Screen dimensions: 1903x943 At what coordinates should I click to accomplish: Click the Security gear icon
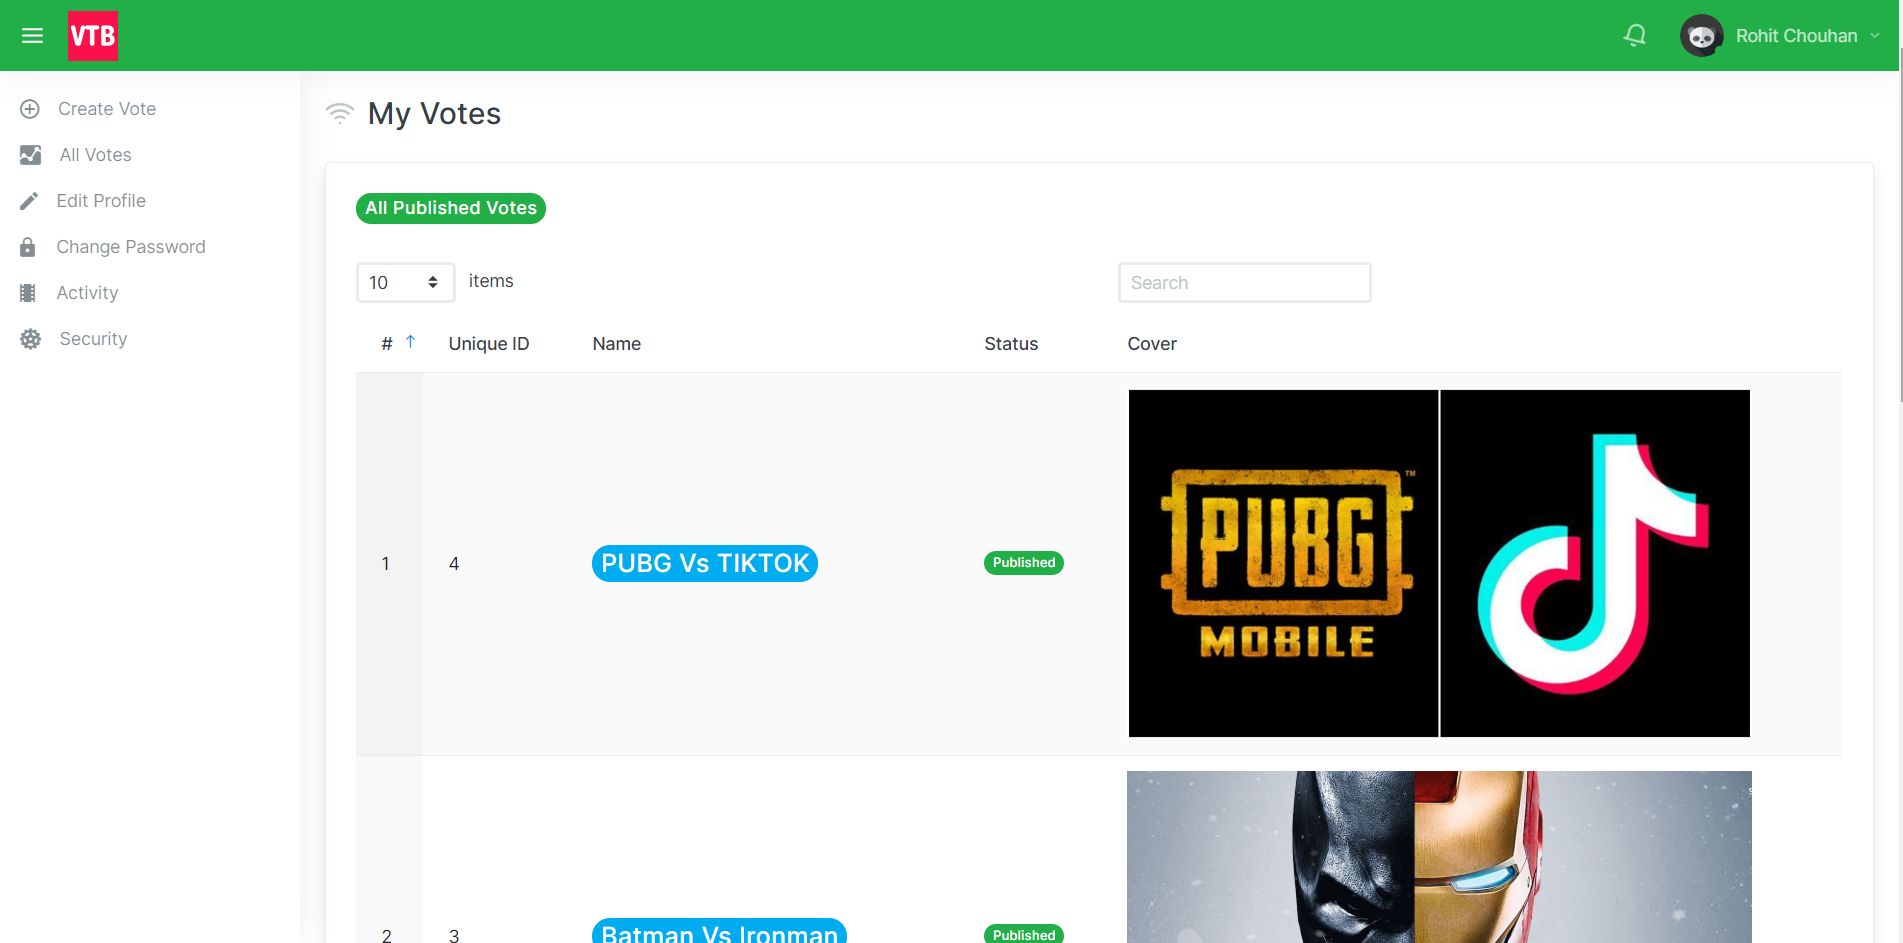31,339
